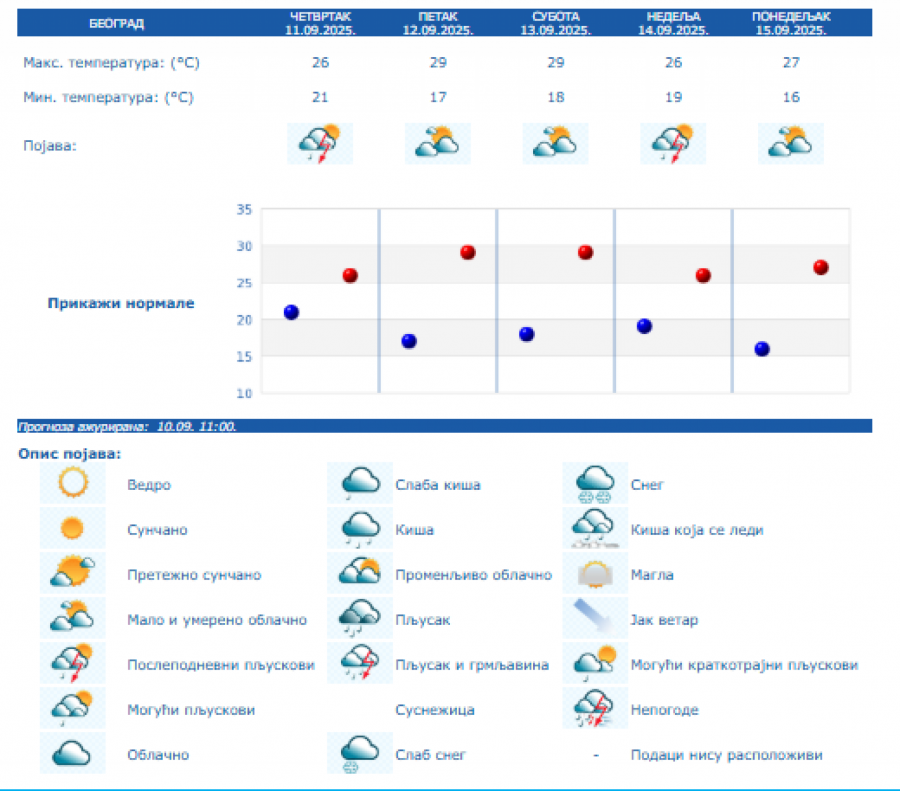Click Monday's partly cloudy forecast icon
900x791 pixels.
(x=791, y=144)
